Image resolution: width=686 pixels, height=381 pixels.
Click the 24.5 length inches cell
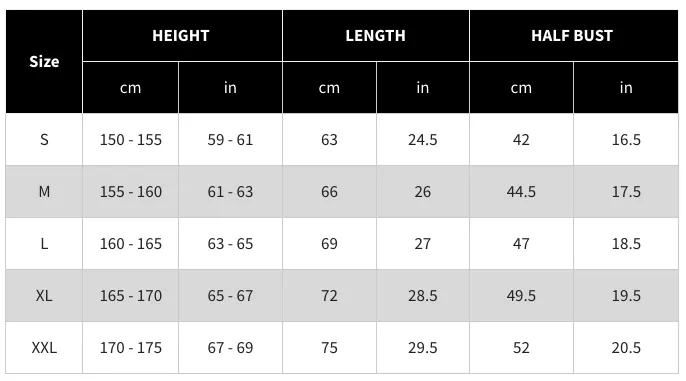click(423, 140)
